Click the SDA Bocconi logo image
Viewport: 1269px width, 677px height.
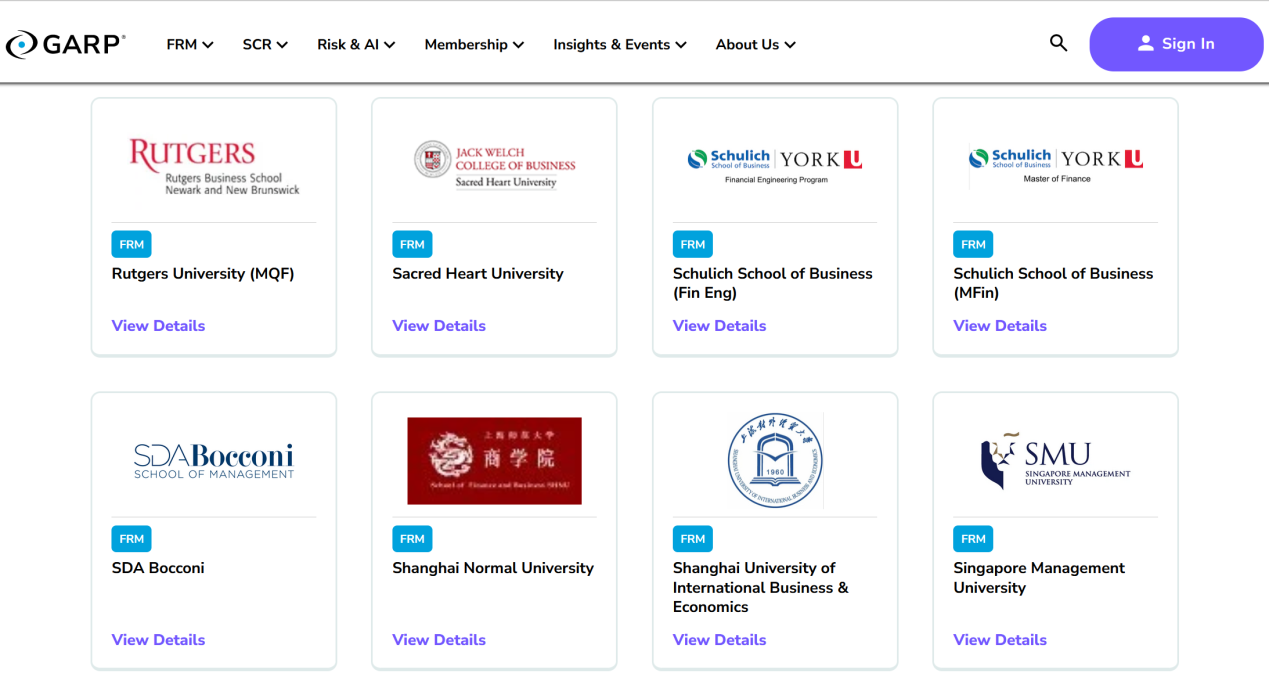[214, 461]
